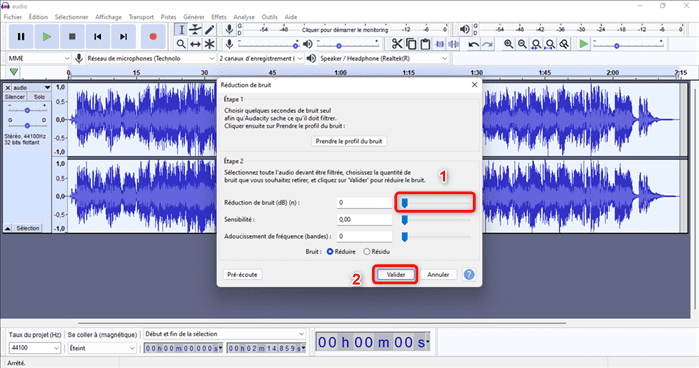This screenshot has width=699, height=368.
Task: Click the Stop transport button
Action: point(72,37)
